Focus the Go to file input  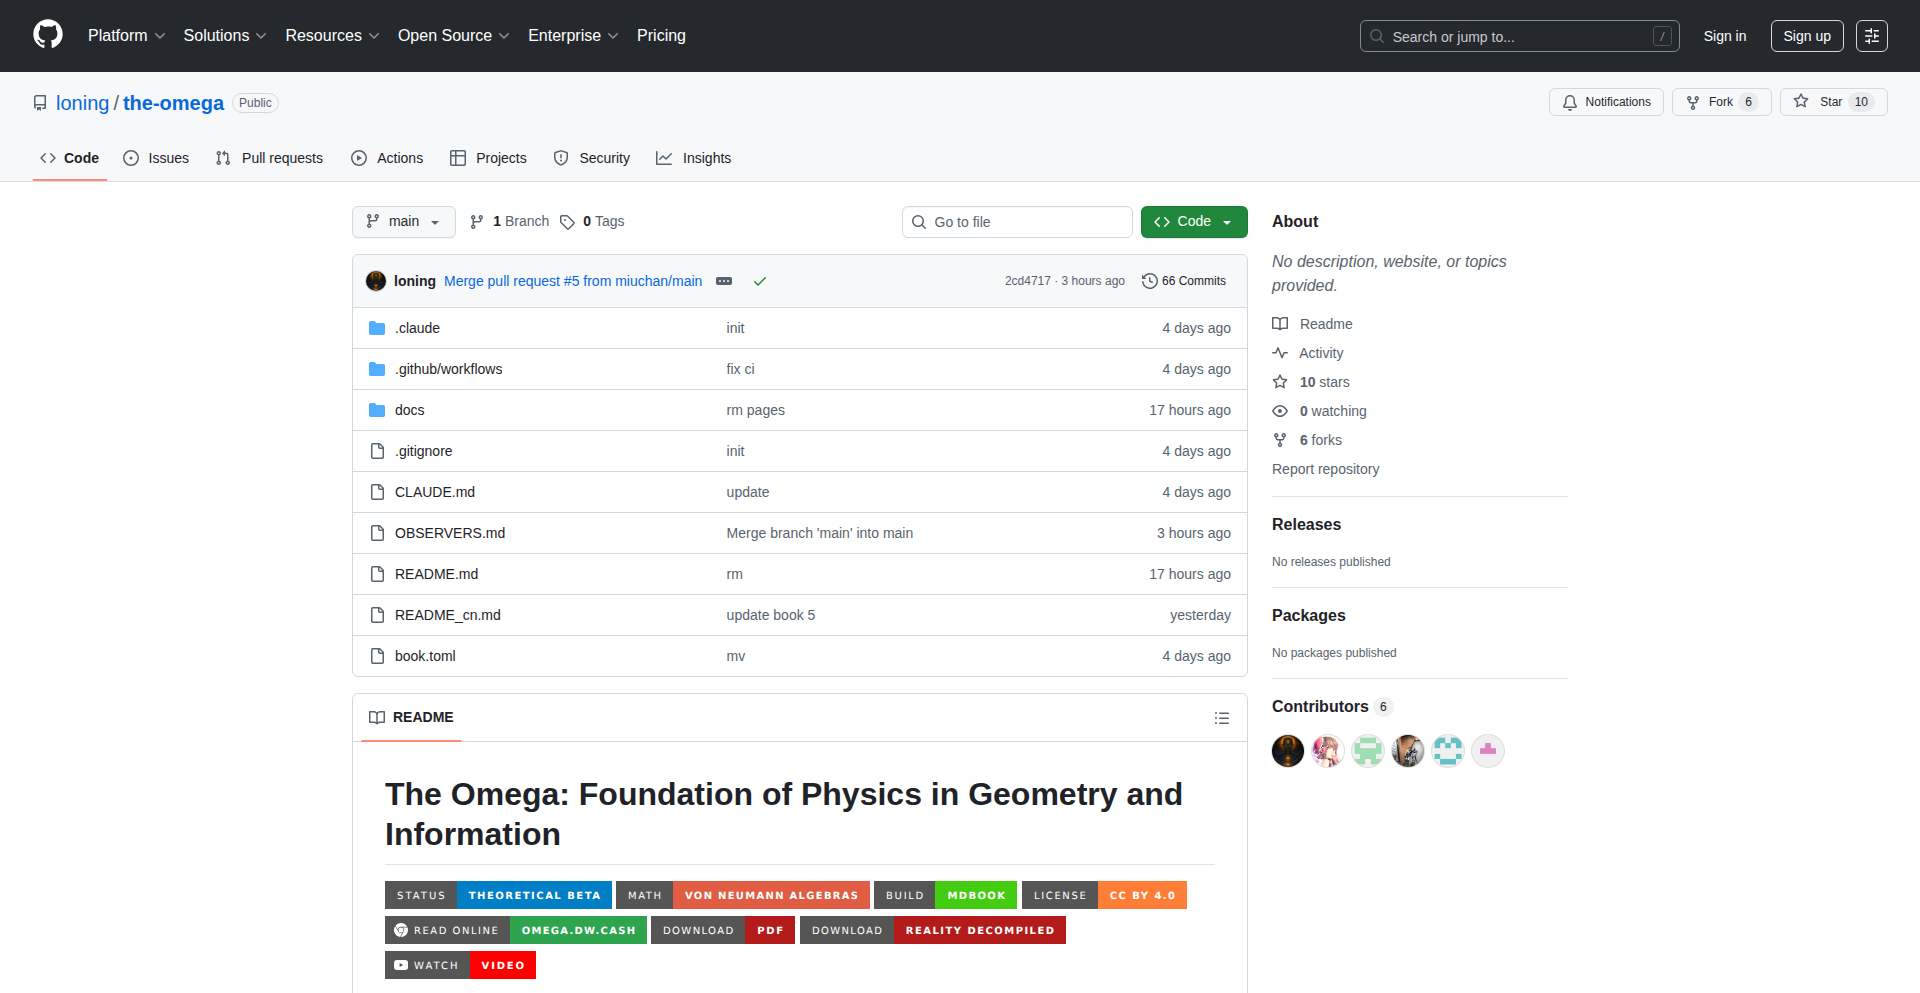click(x=1017, y=222)
